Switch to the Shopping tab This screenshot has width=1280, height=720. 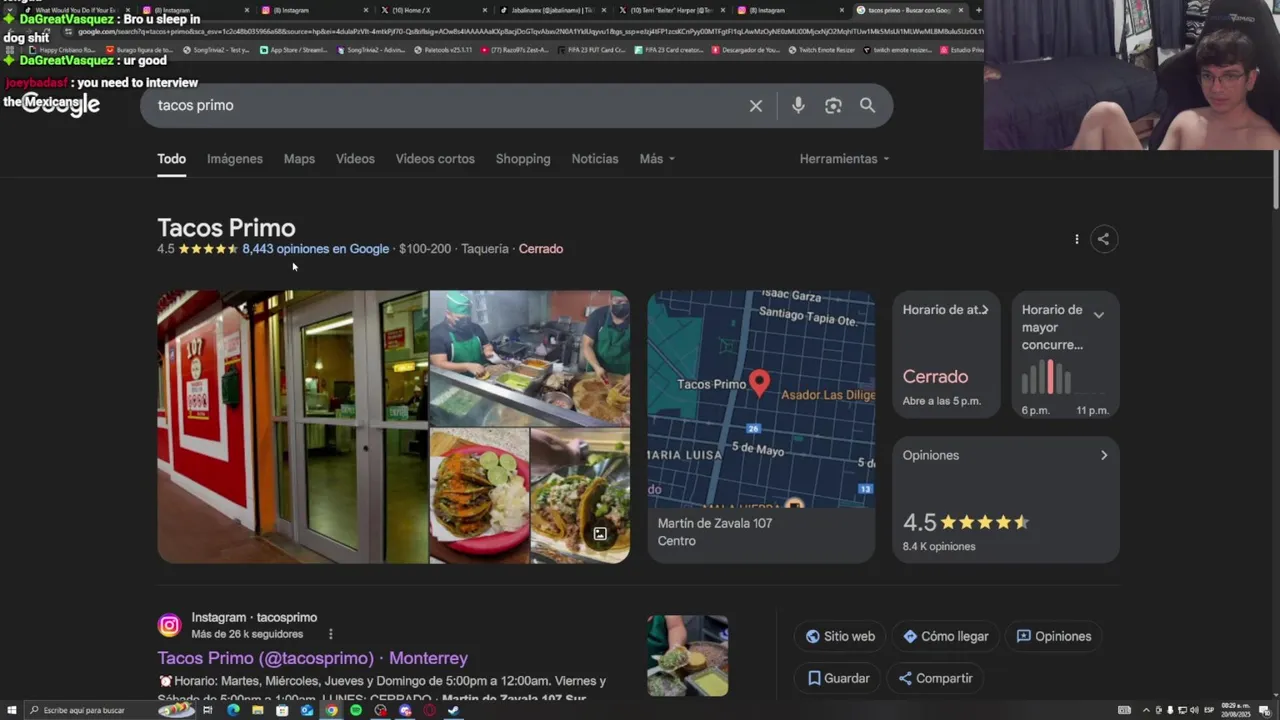tap(523, 159)
